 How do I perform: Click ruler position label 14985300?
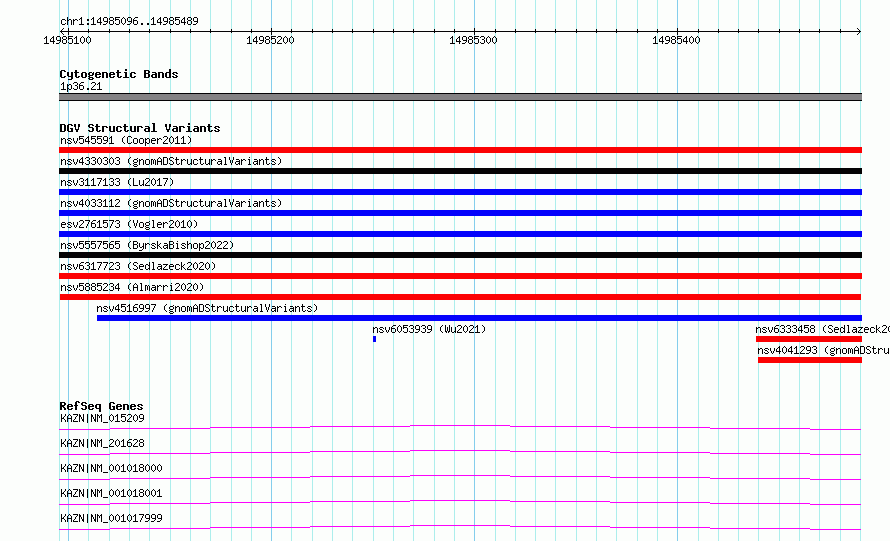tap(473, 40)
